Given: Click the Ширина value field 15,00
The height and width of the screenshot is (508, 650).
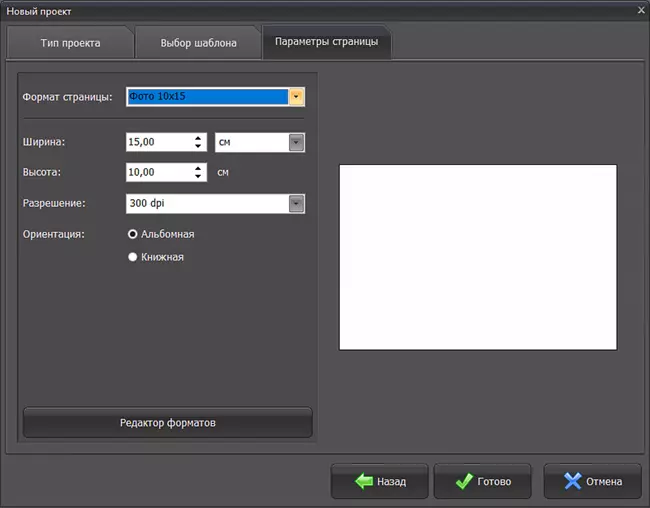Looking at the screenshot, I should 158,142.
